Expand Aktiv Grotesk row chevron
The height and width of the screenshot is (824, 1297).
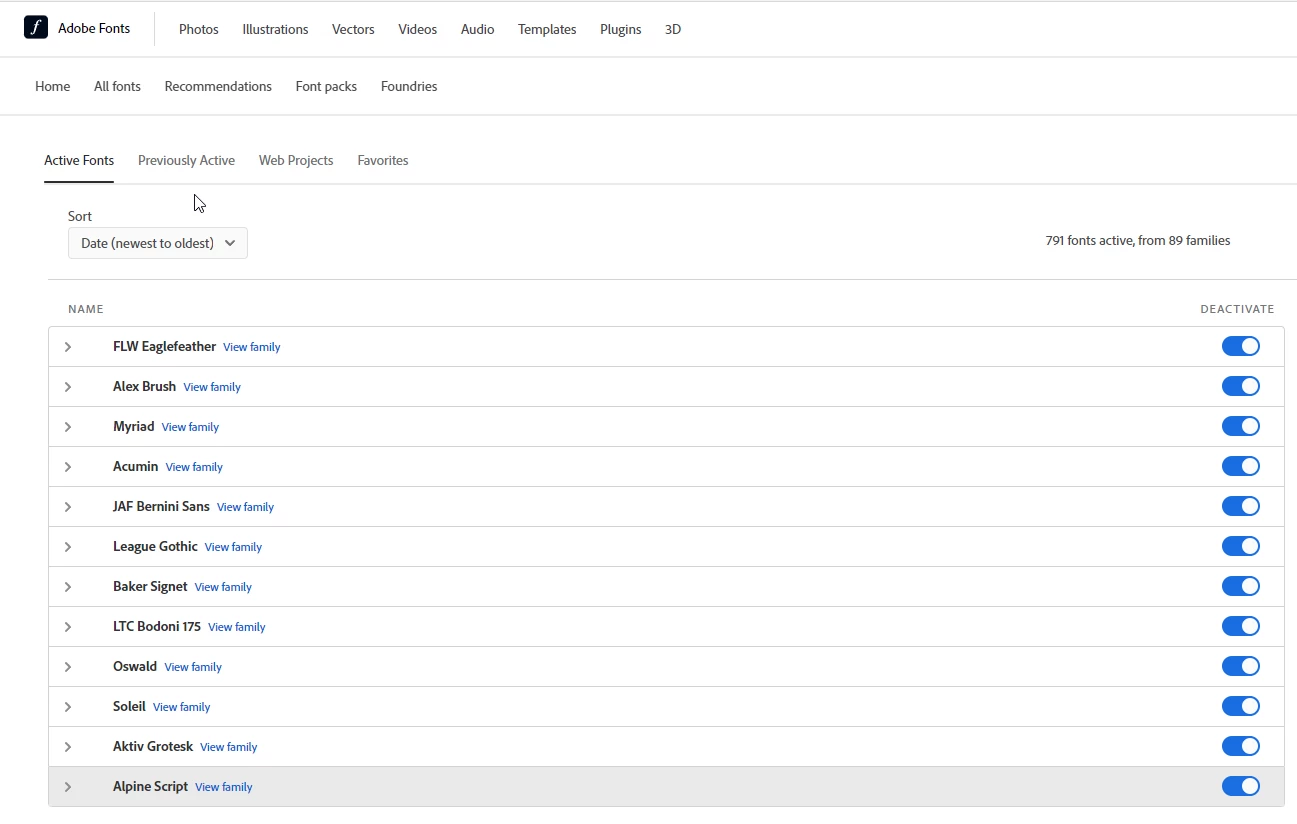[68, 747]
